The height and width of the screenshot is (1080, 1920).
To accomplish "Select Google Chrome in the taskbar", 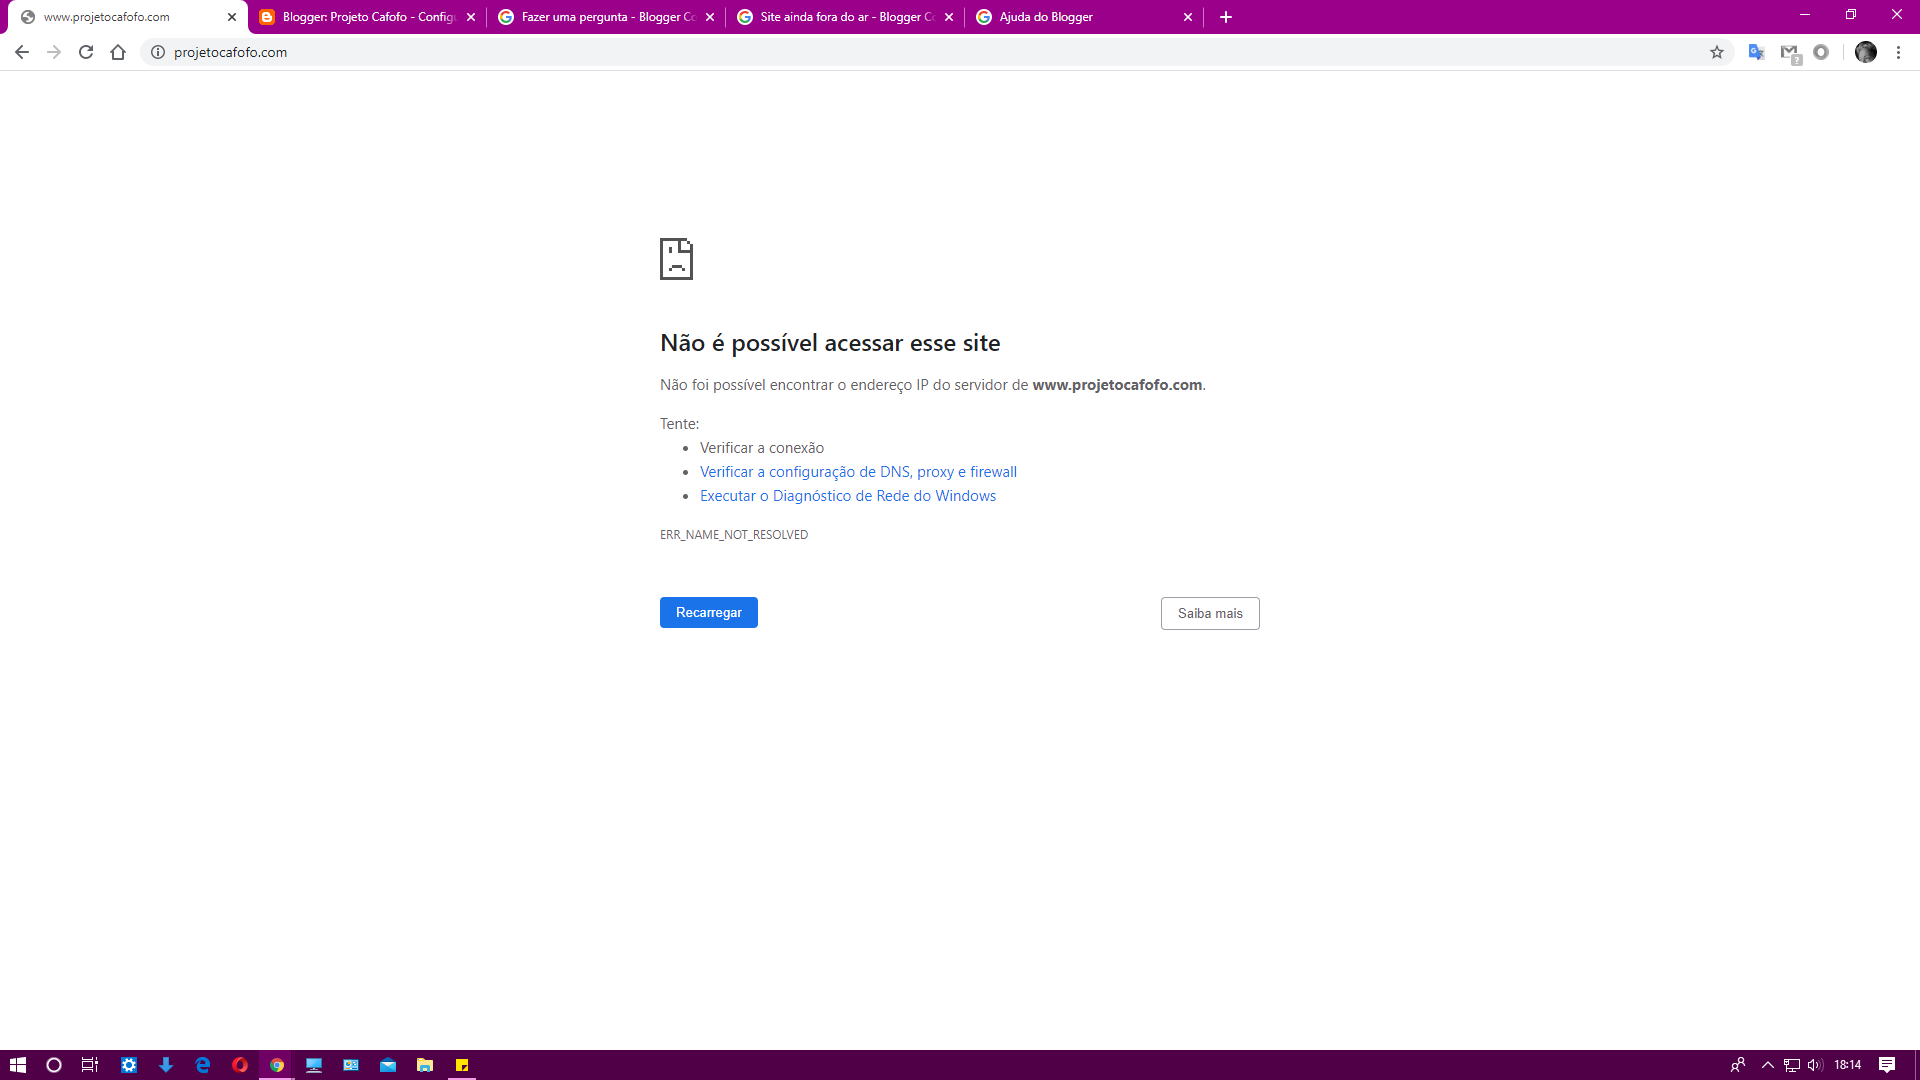I will pyautogui.click(x=277, y=1065).
